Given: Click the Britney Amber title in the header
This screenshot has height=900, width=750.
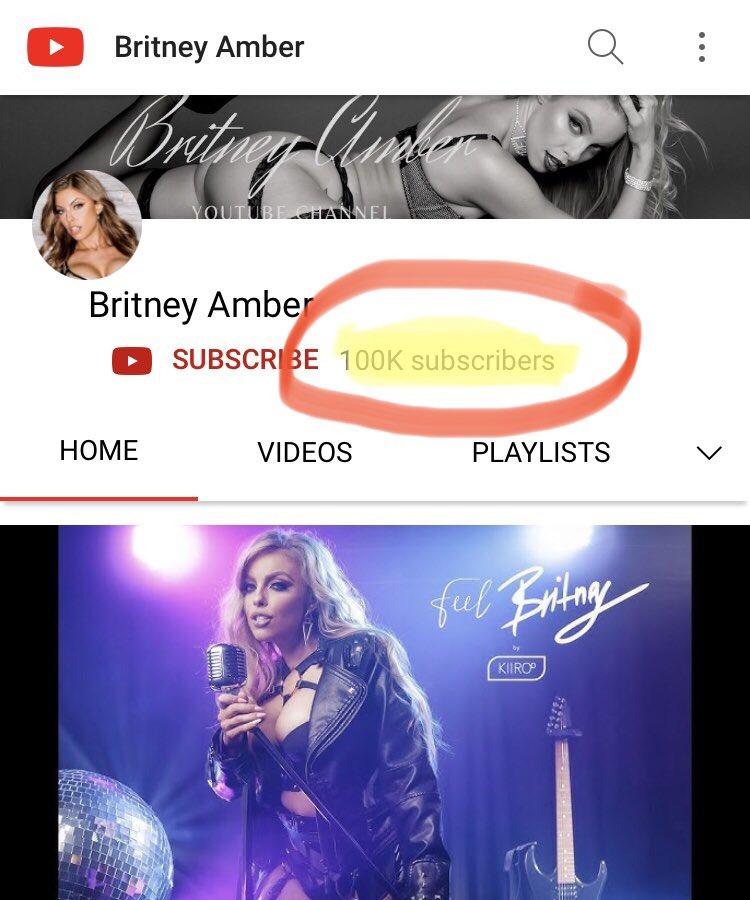Looking at the screenshot, I should 209,47.
